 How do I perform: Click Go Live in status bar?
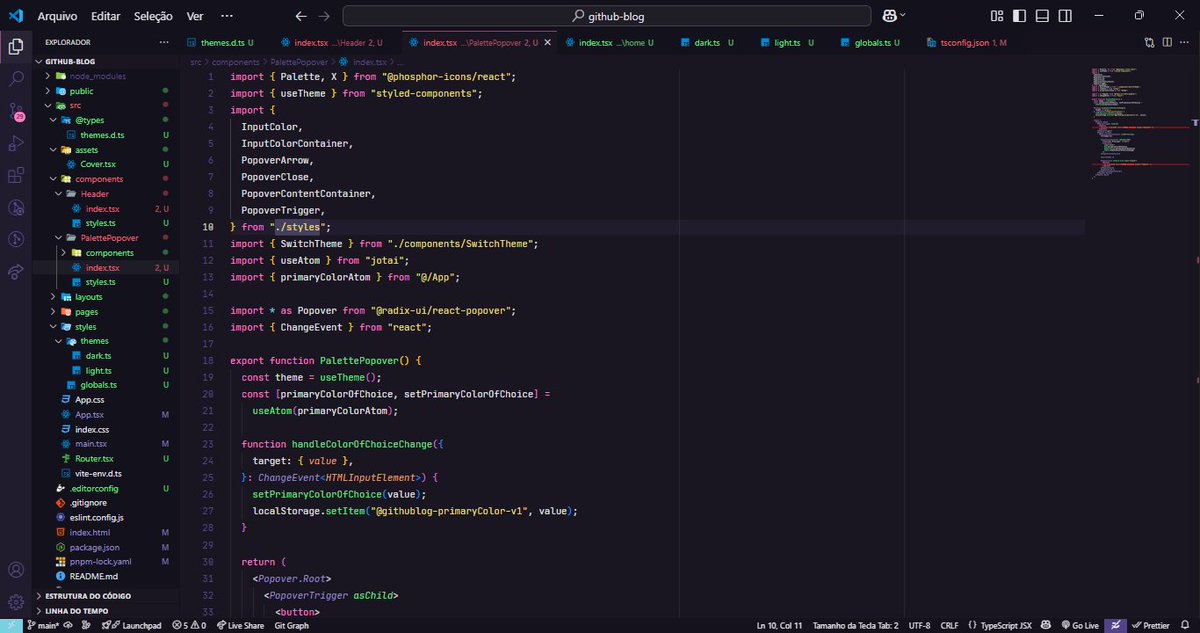[1079, 625]
